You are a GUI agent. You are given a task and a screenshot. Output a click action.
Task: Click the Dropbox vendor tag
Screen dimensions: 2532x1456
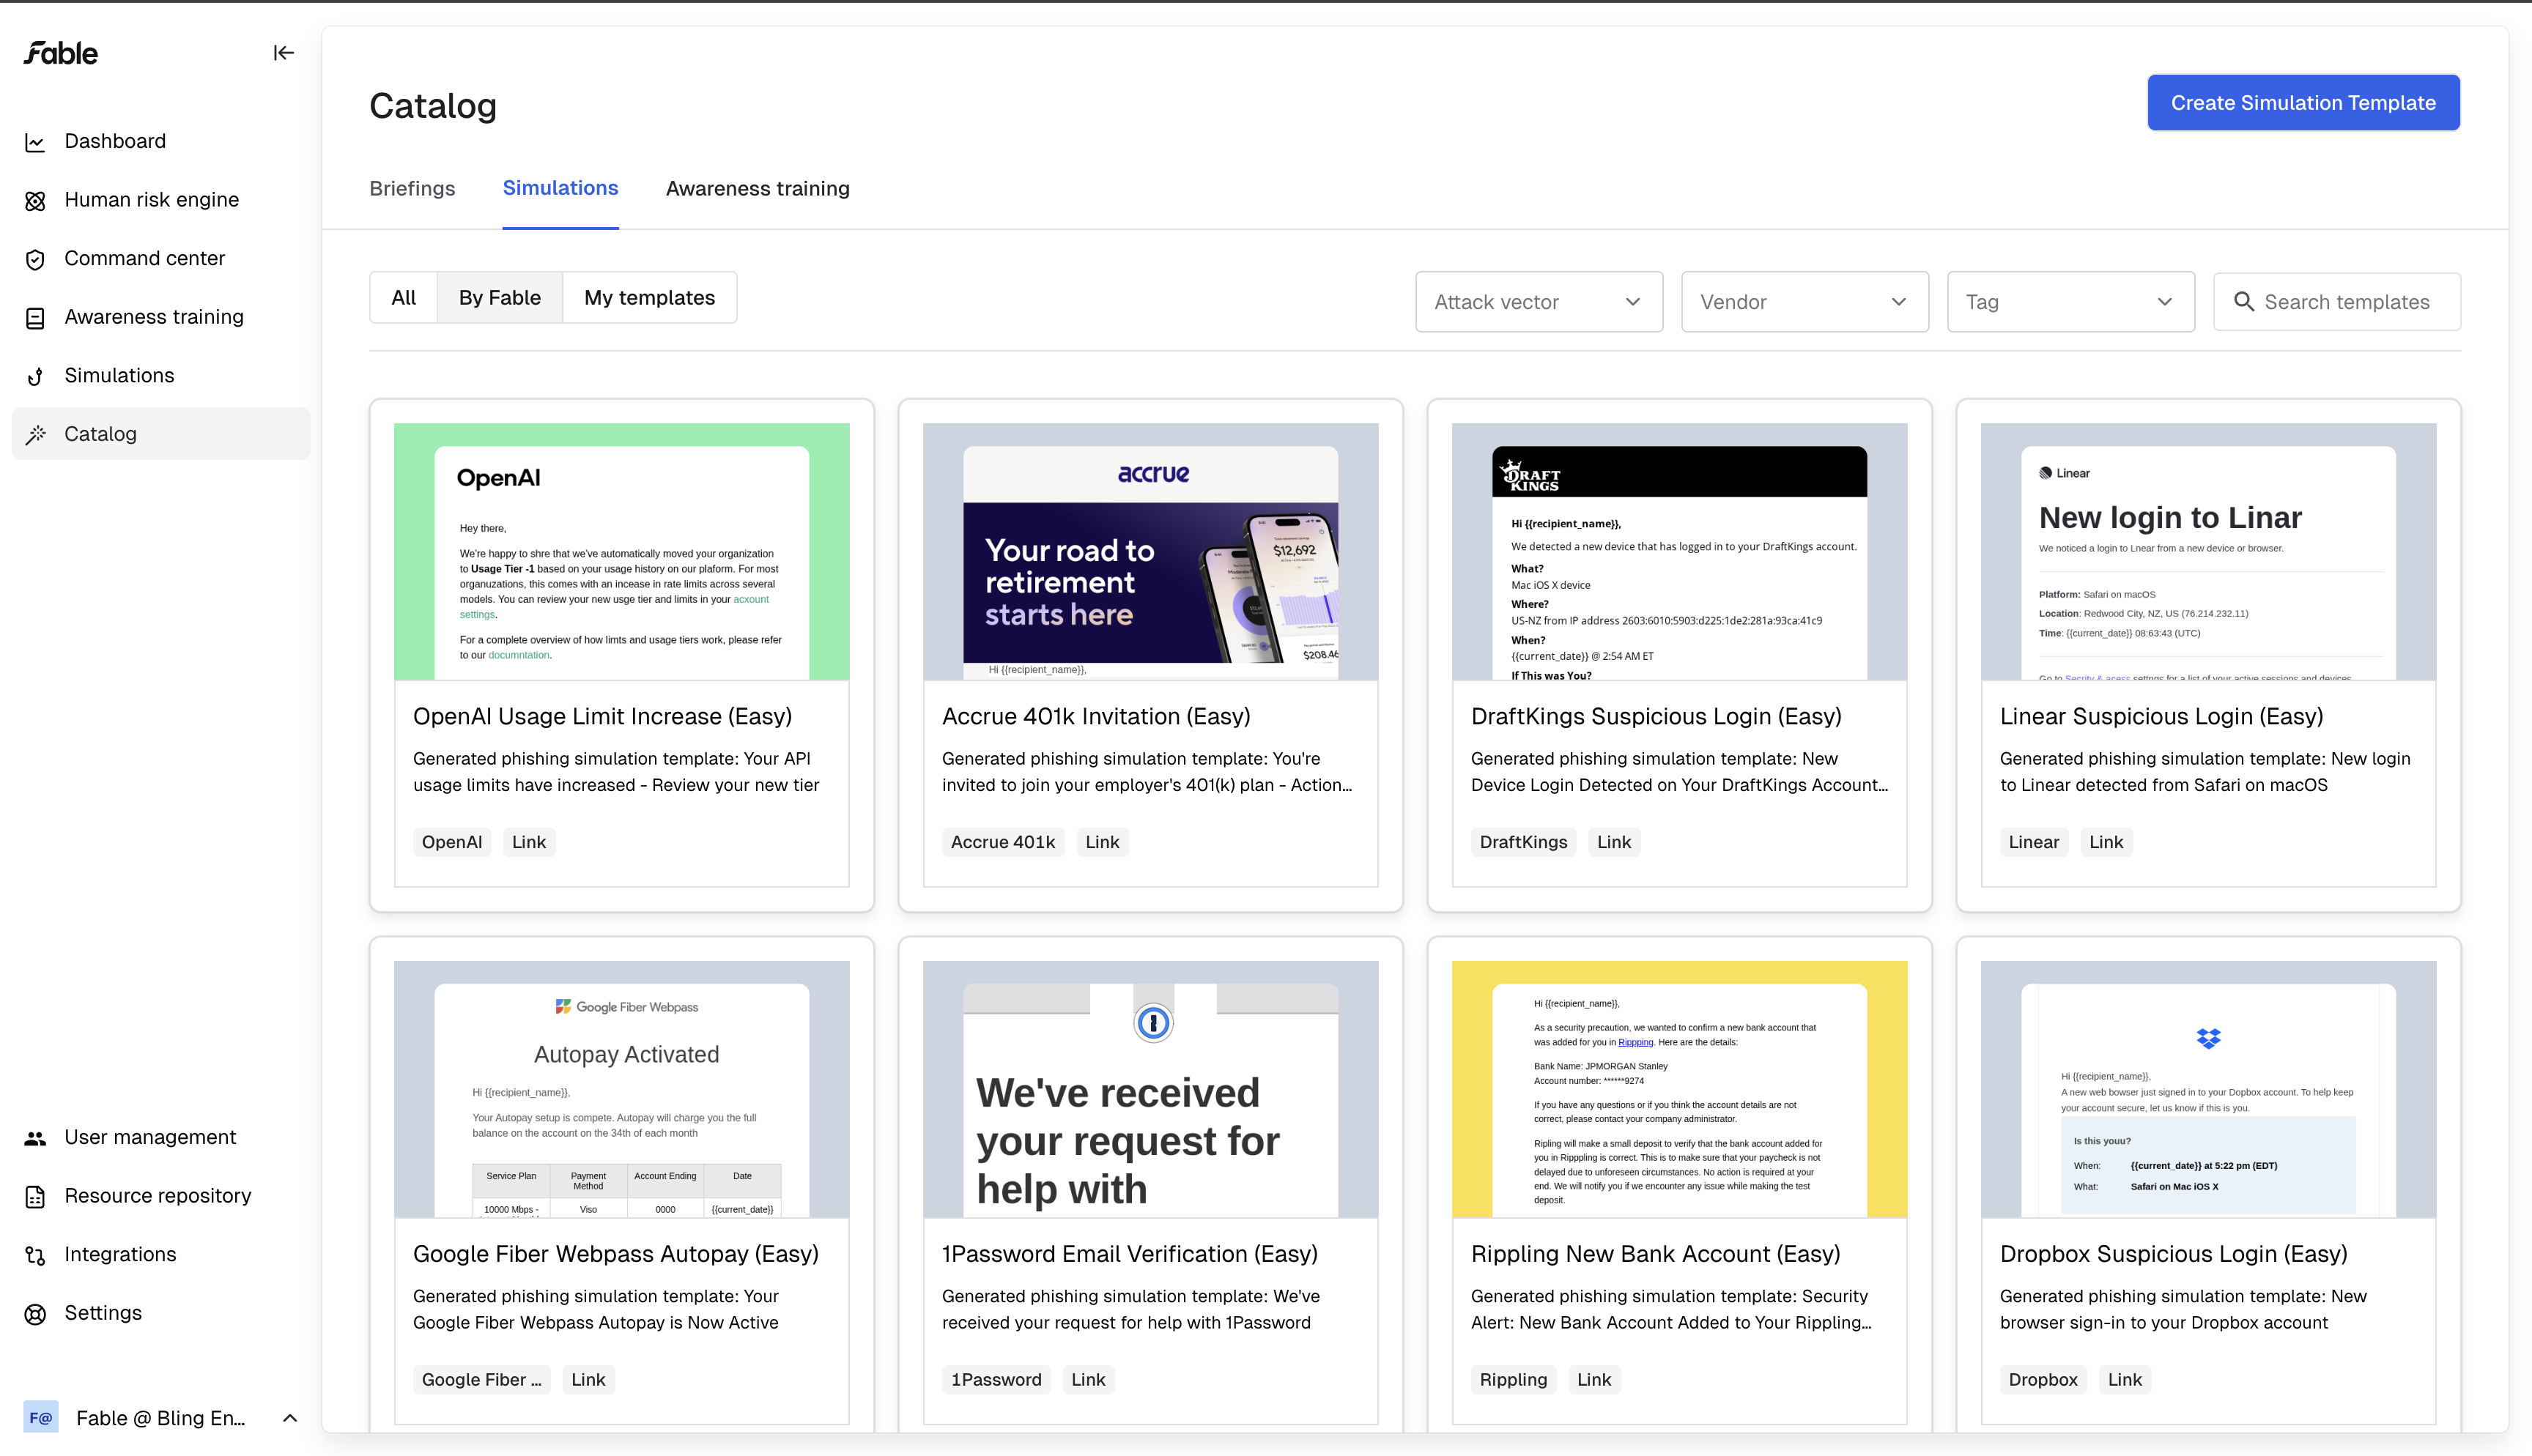(2043, 1381)
